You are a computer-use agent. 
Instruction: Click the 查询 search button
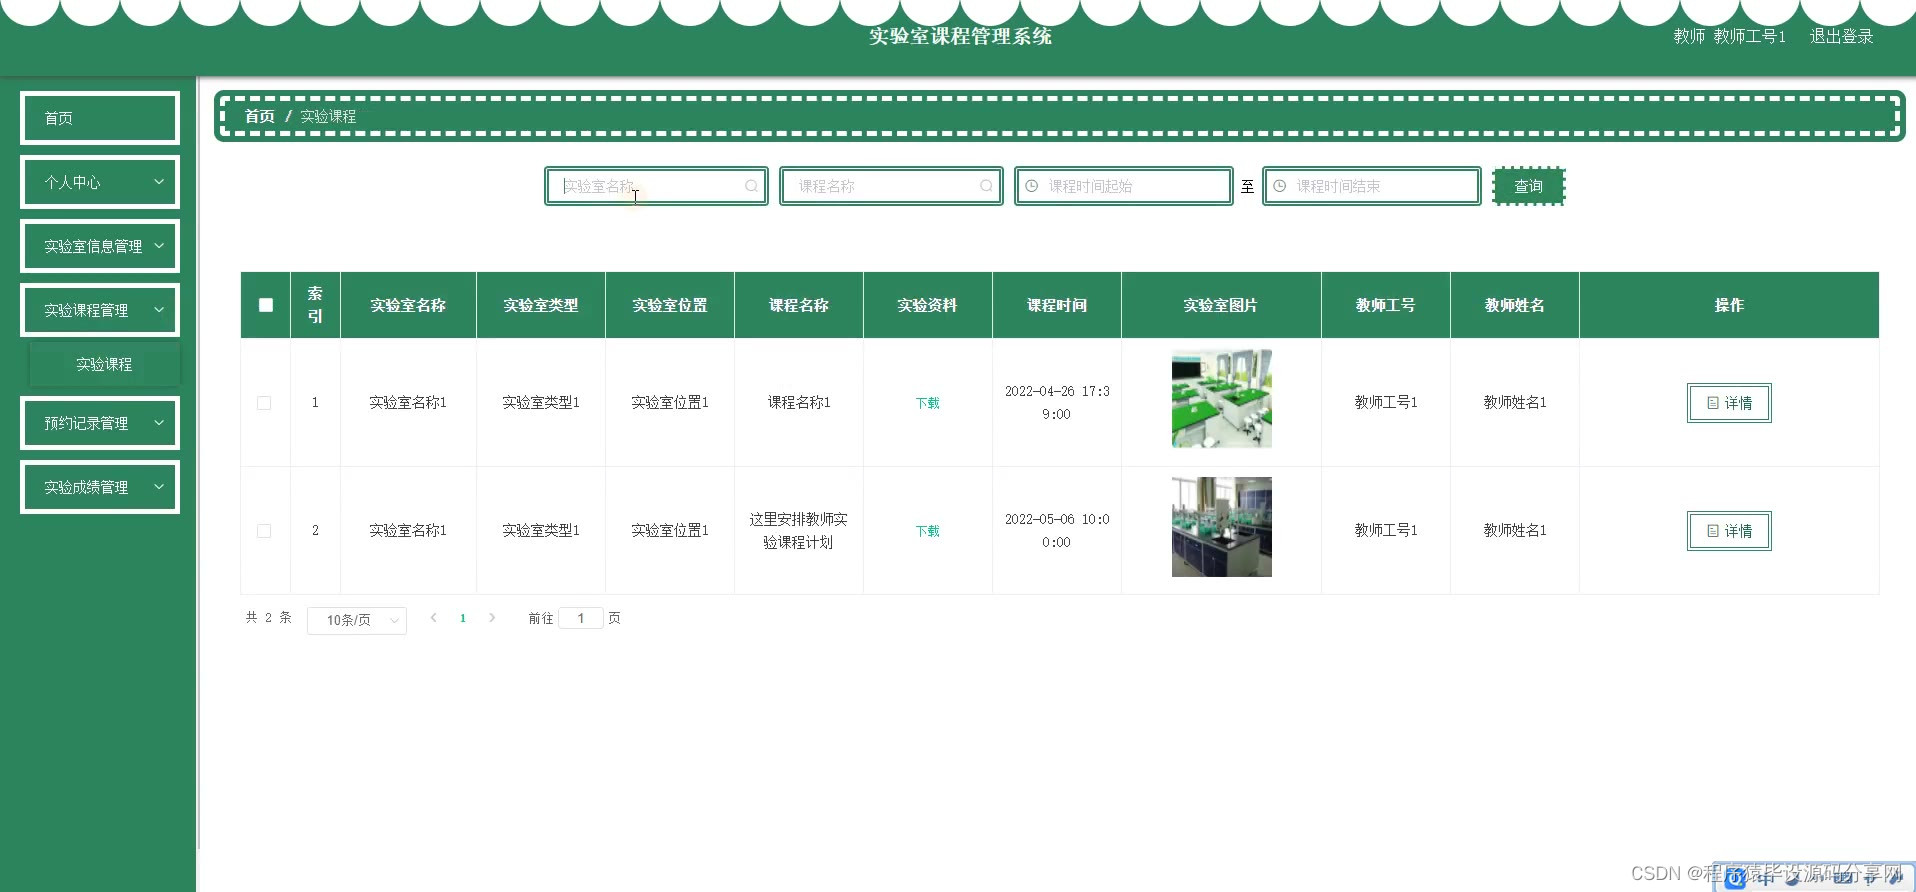[x=1528, y=186]
